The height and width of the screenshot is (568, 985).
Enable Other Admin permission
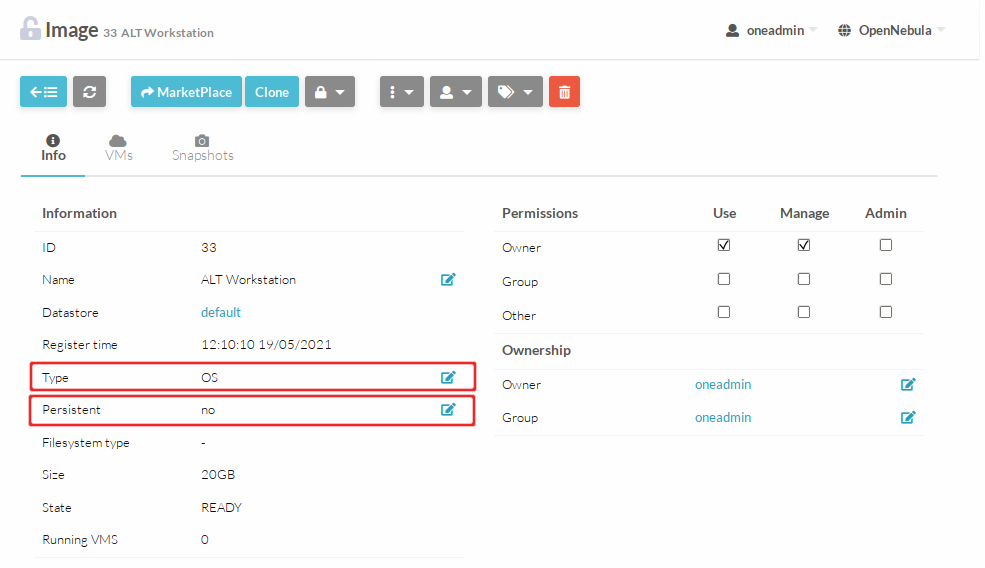click(886, 312)
